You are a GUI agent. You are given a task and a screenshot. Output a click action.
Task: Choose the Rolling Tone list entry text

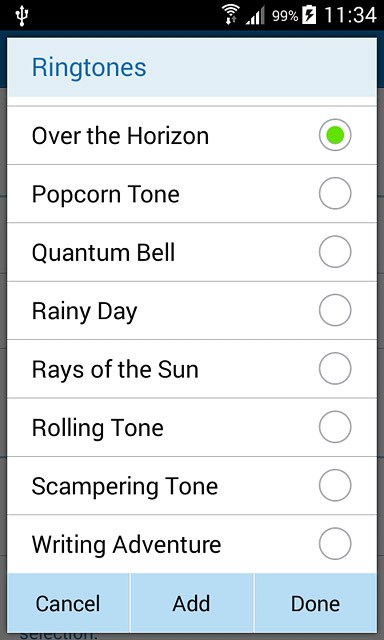coord(98,428)
